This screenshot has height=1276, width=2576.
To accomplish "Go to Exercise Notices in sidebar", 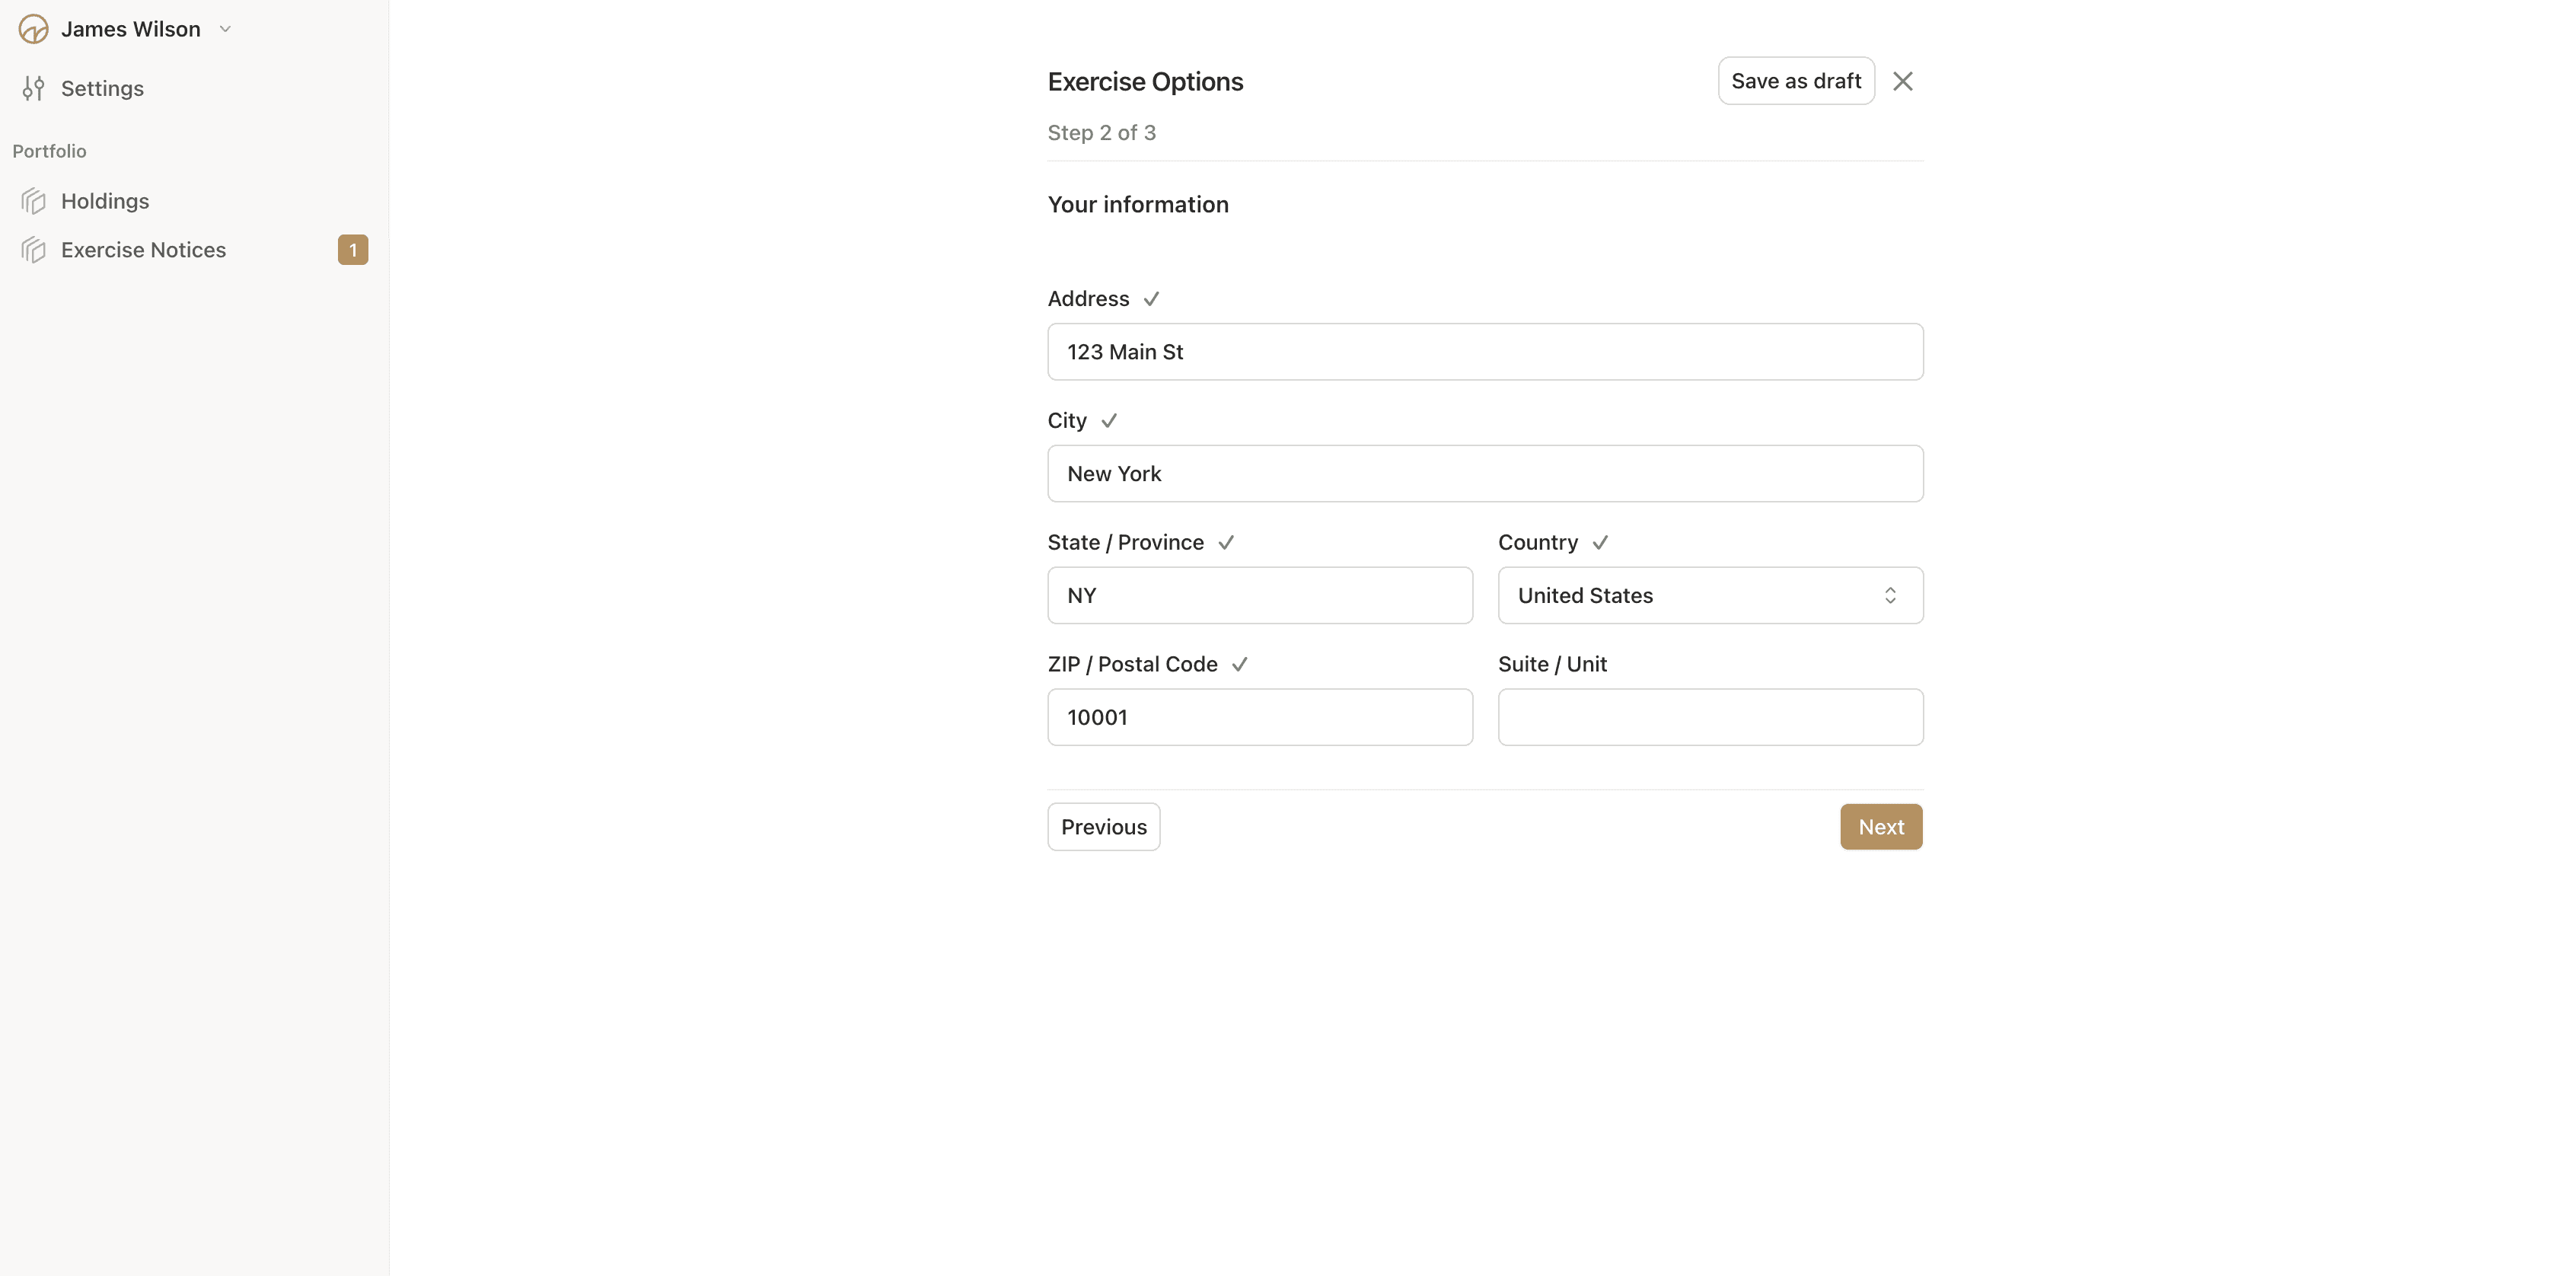I will [143, 250].
